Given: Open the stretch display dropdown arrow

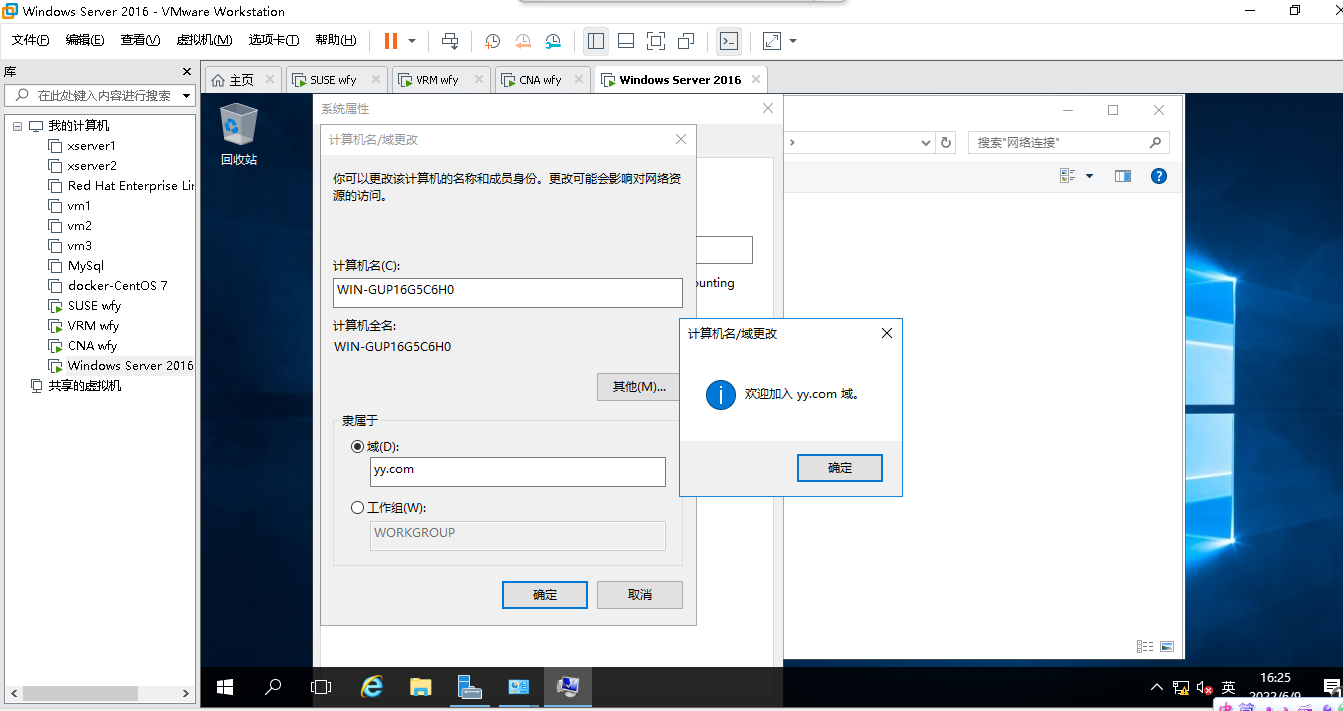Looking at the screenshot, I should tap(793, 41).
